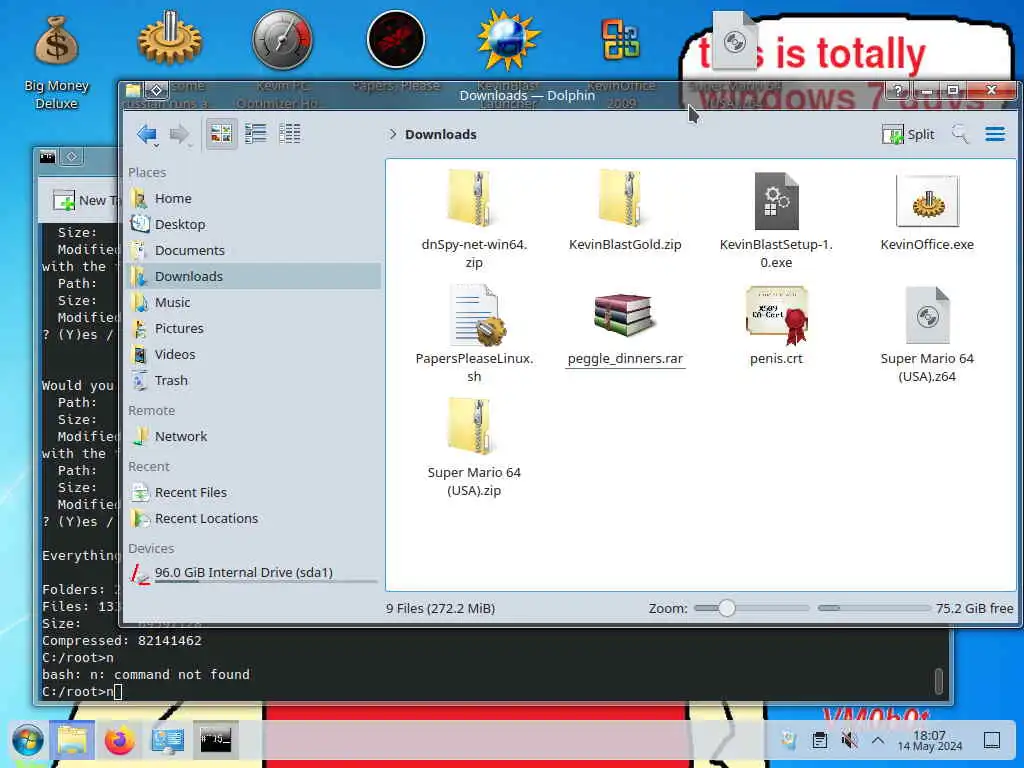Click the Downloads breadcrumb label
1024x768 pixels.
click(441, 134)
